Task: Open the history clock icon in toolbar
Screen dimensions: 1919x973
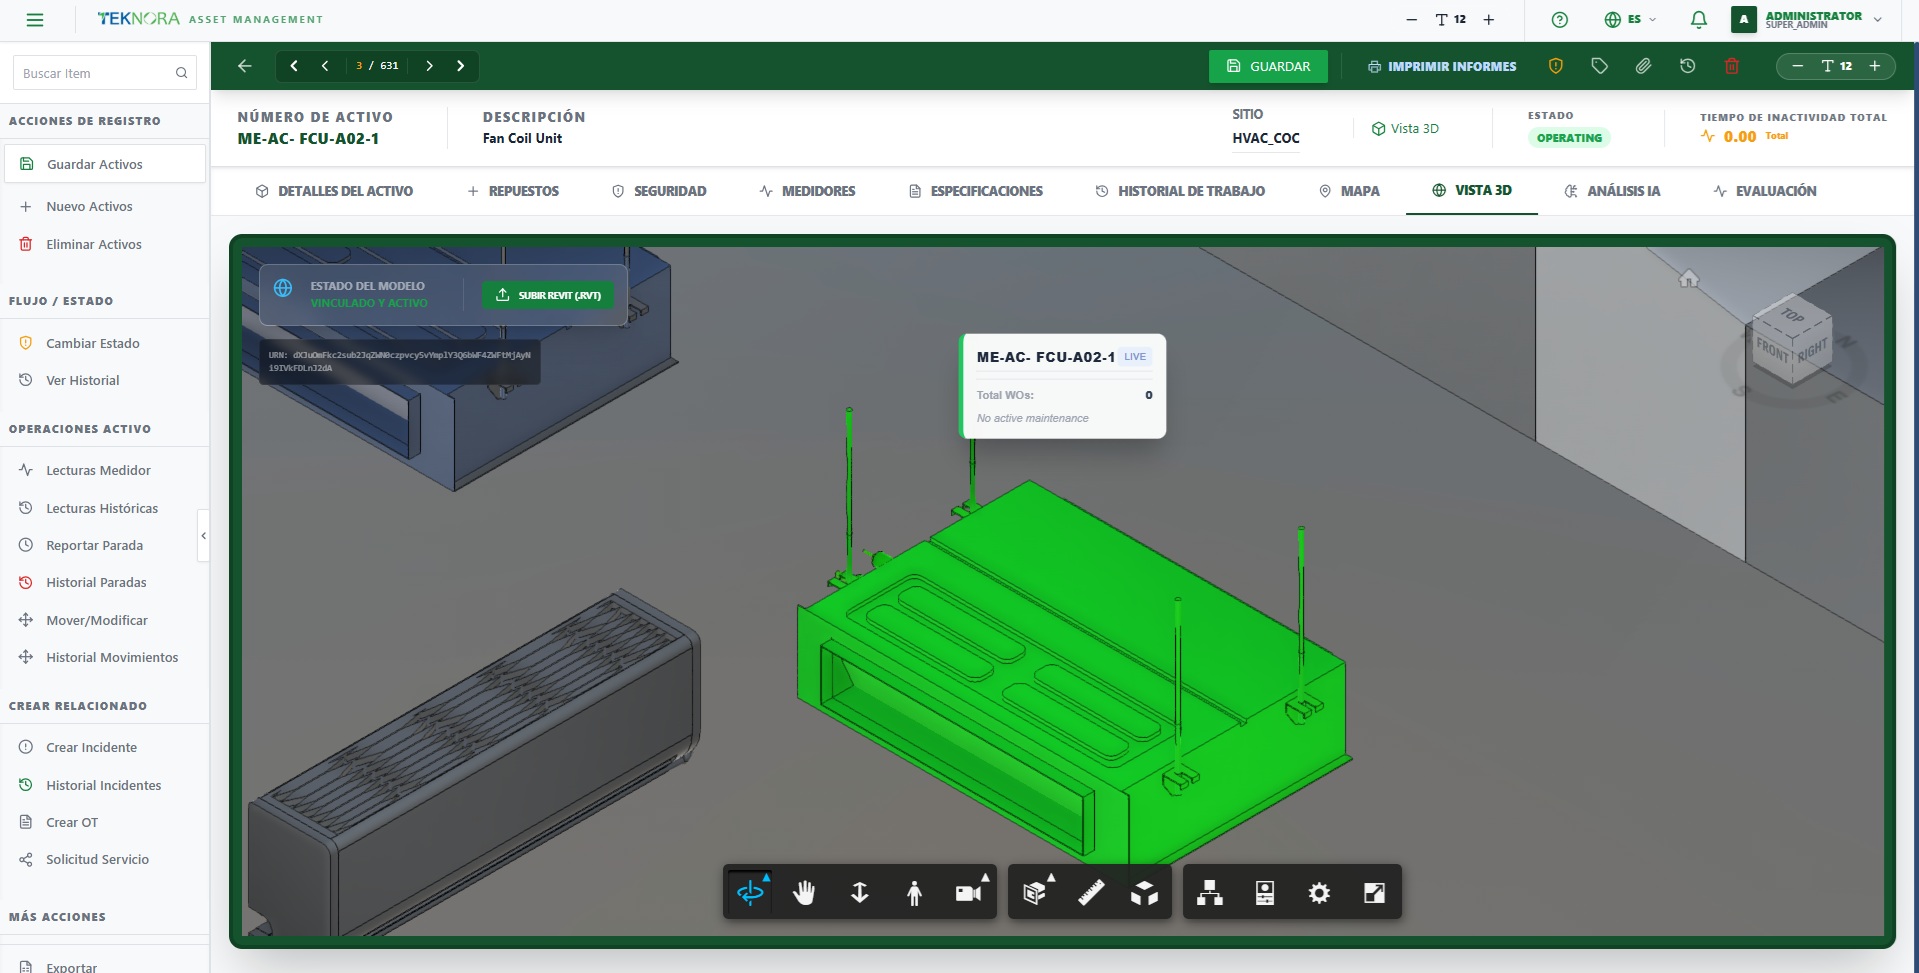Action: [x=1687, y=66]
